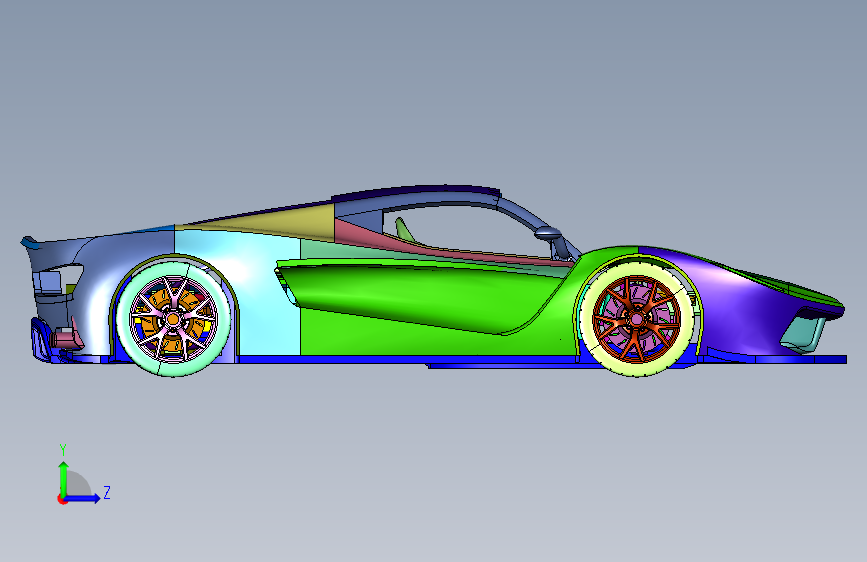Screen dimensions: 867x562
Task: Pick the blue front splitter under the nose
Action: [x=774, y=359]
